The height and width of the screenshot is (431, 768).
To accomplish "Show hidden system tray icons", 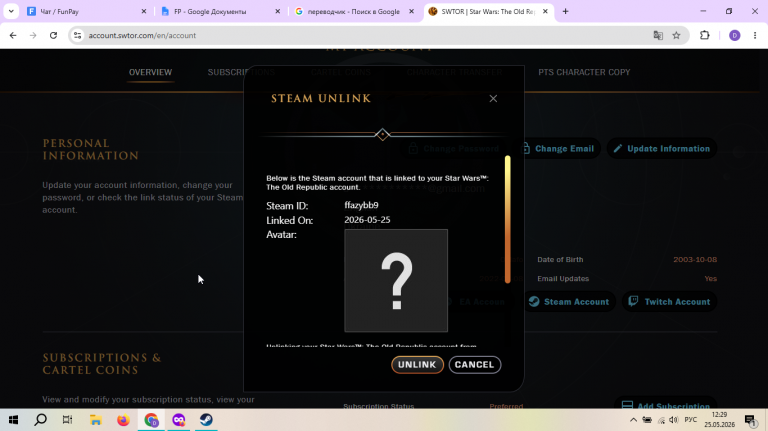I will click(x=633, y=420).
